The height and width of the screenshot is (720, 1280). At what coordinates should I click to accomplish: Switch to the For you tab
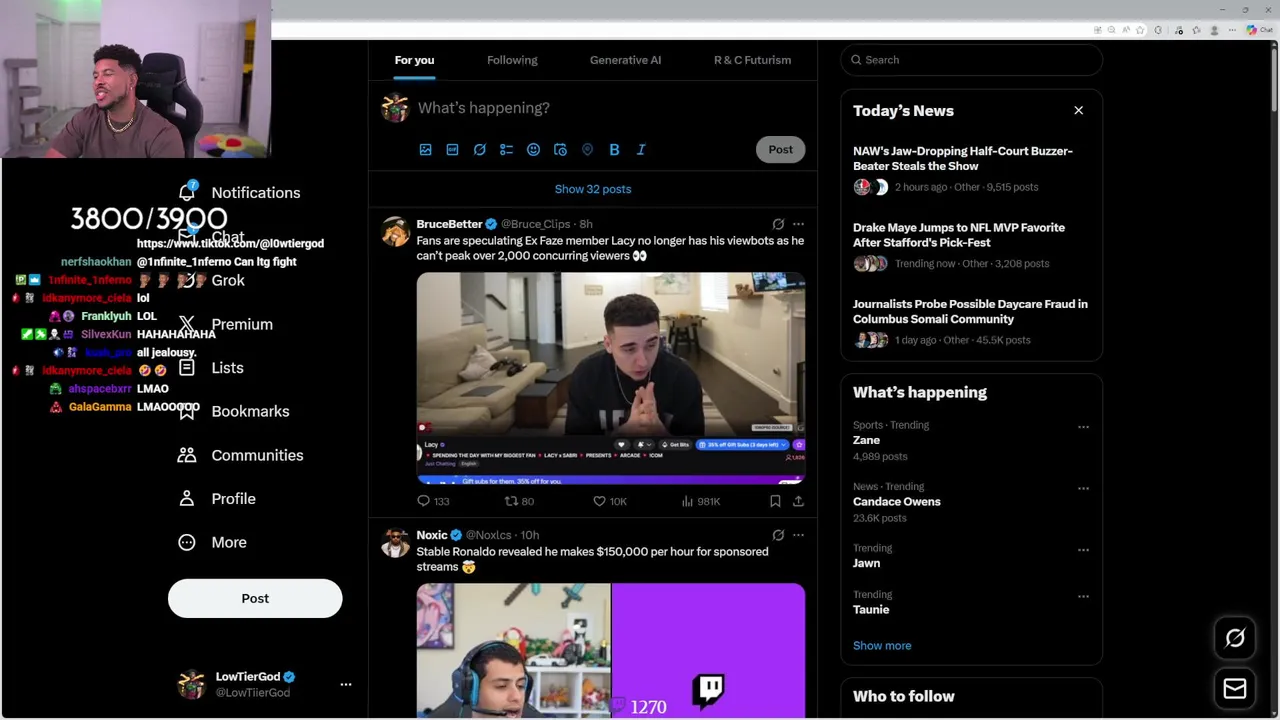(414, 60)
